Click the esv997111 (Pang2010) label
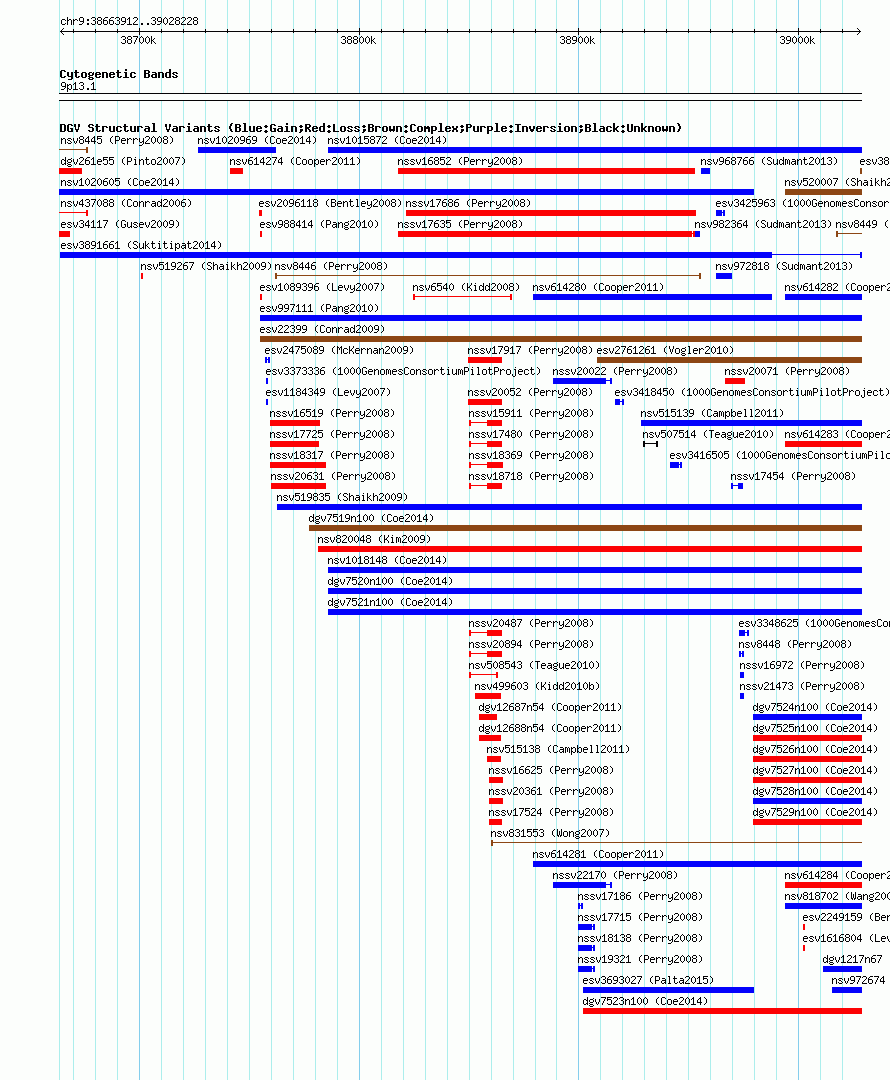This screenshot has height=1080, width=890. (319, 309)
